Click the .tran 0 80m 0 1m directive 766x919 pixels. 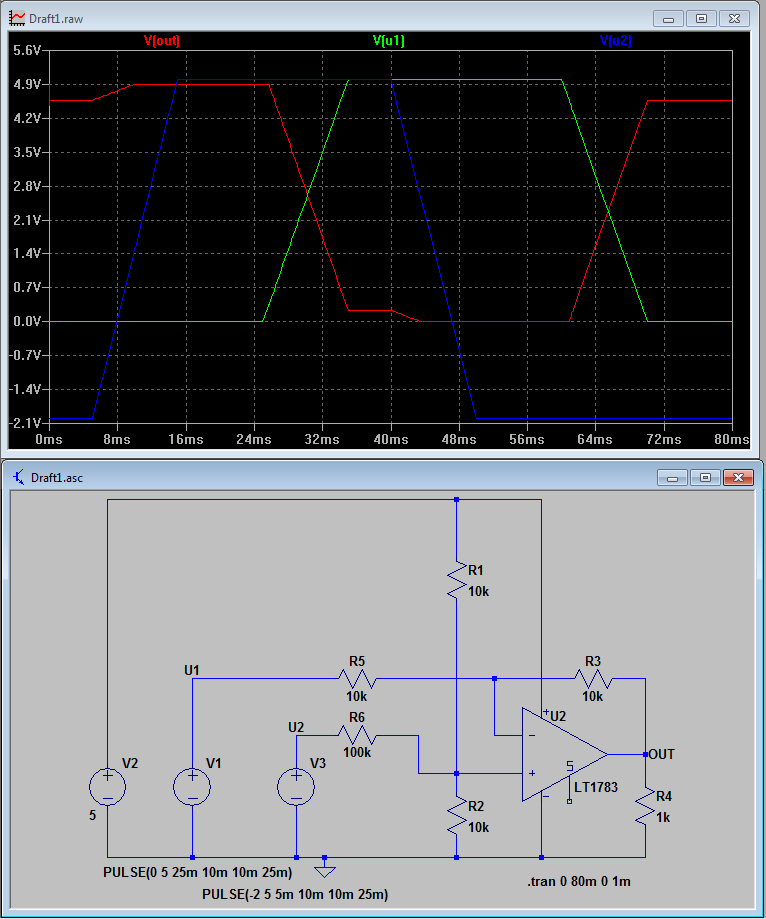coord(579,881)
